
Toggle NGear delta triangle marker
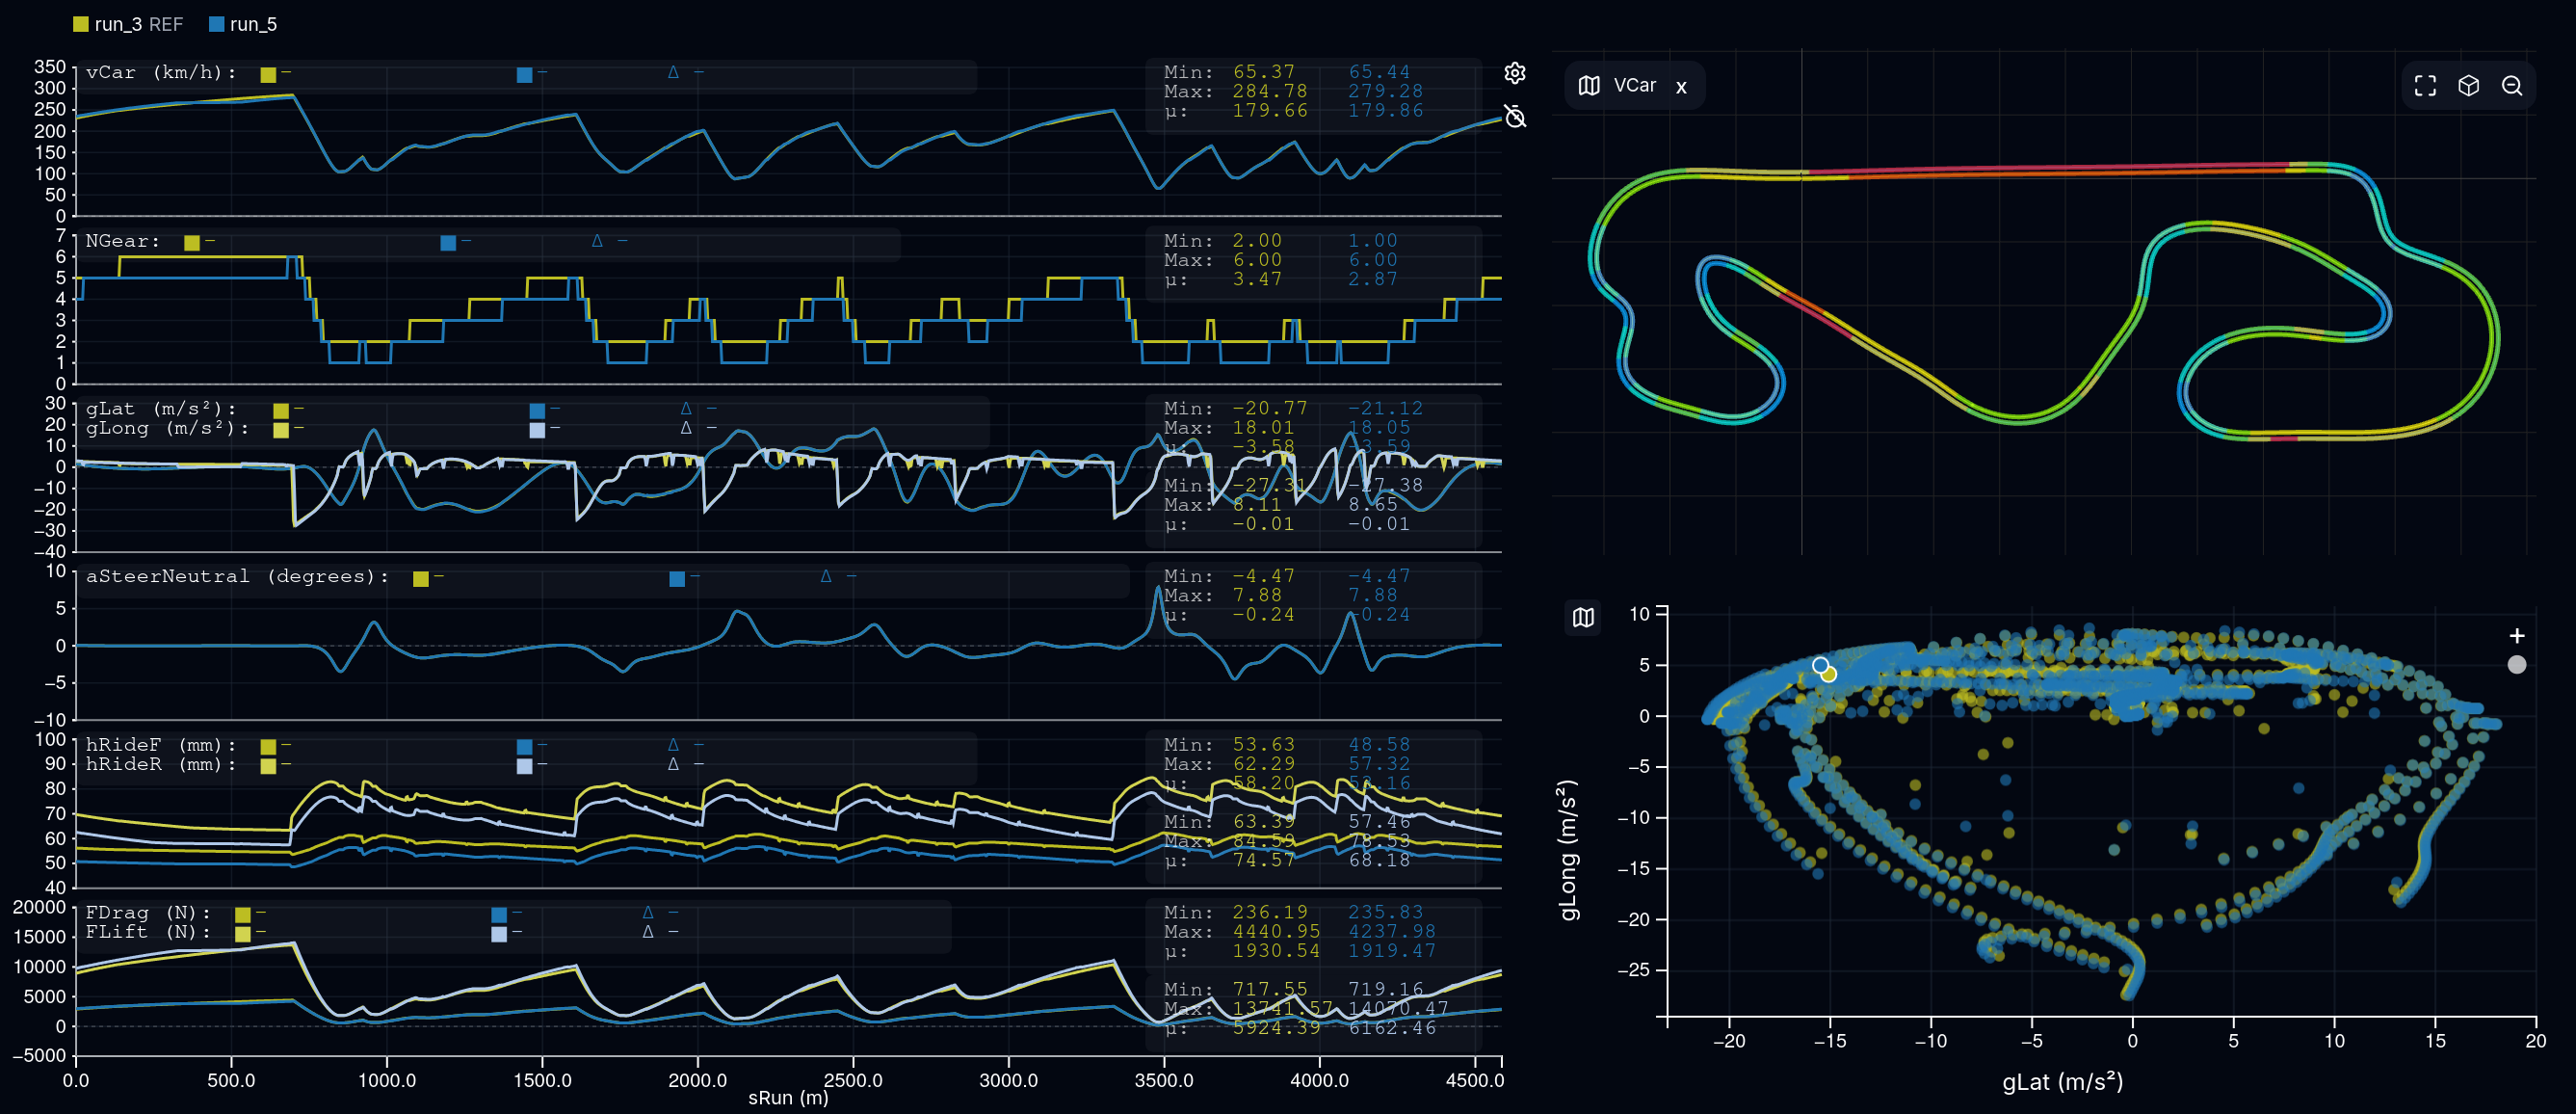click(x=597, y=241)
